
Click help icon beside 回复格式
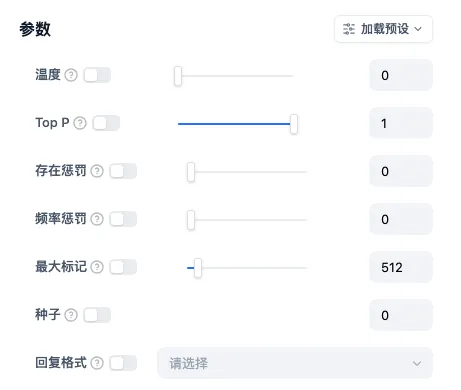tap(97, 363)
